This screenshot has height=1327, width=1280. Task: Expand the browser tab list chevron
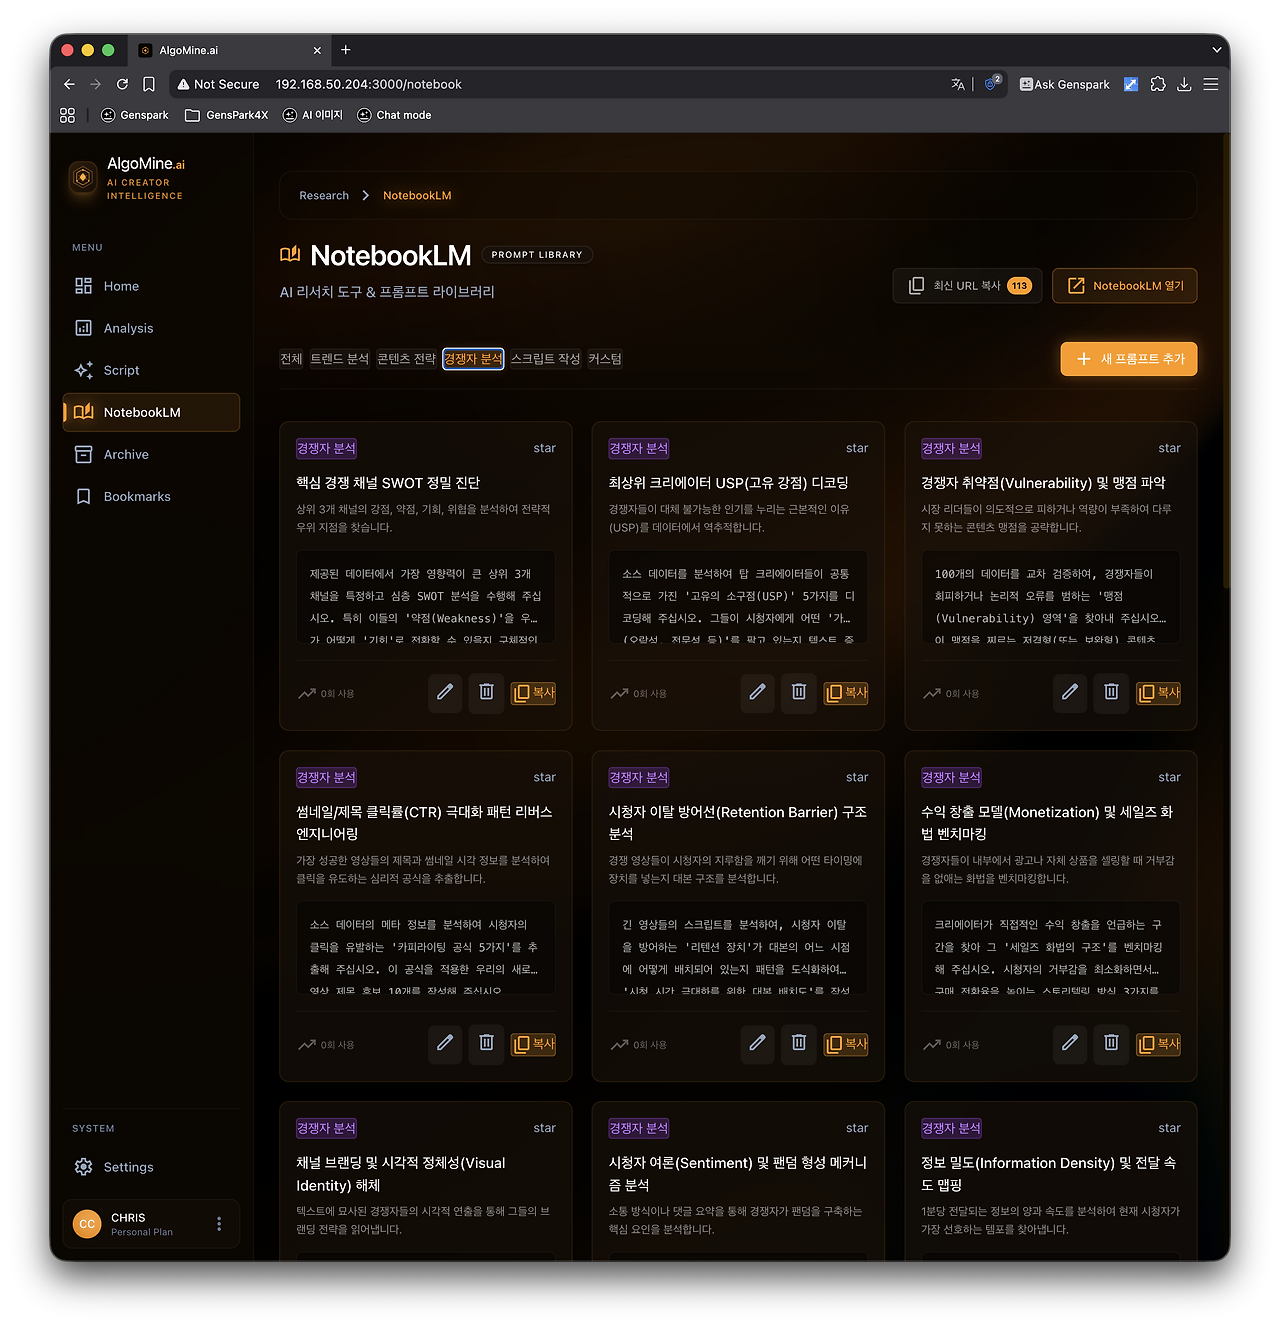(1216, 50)
